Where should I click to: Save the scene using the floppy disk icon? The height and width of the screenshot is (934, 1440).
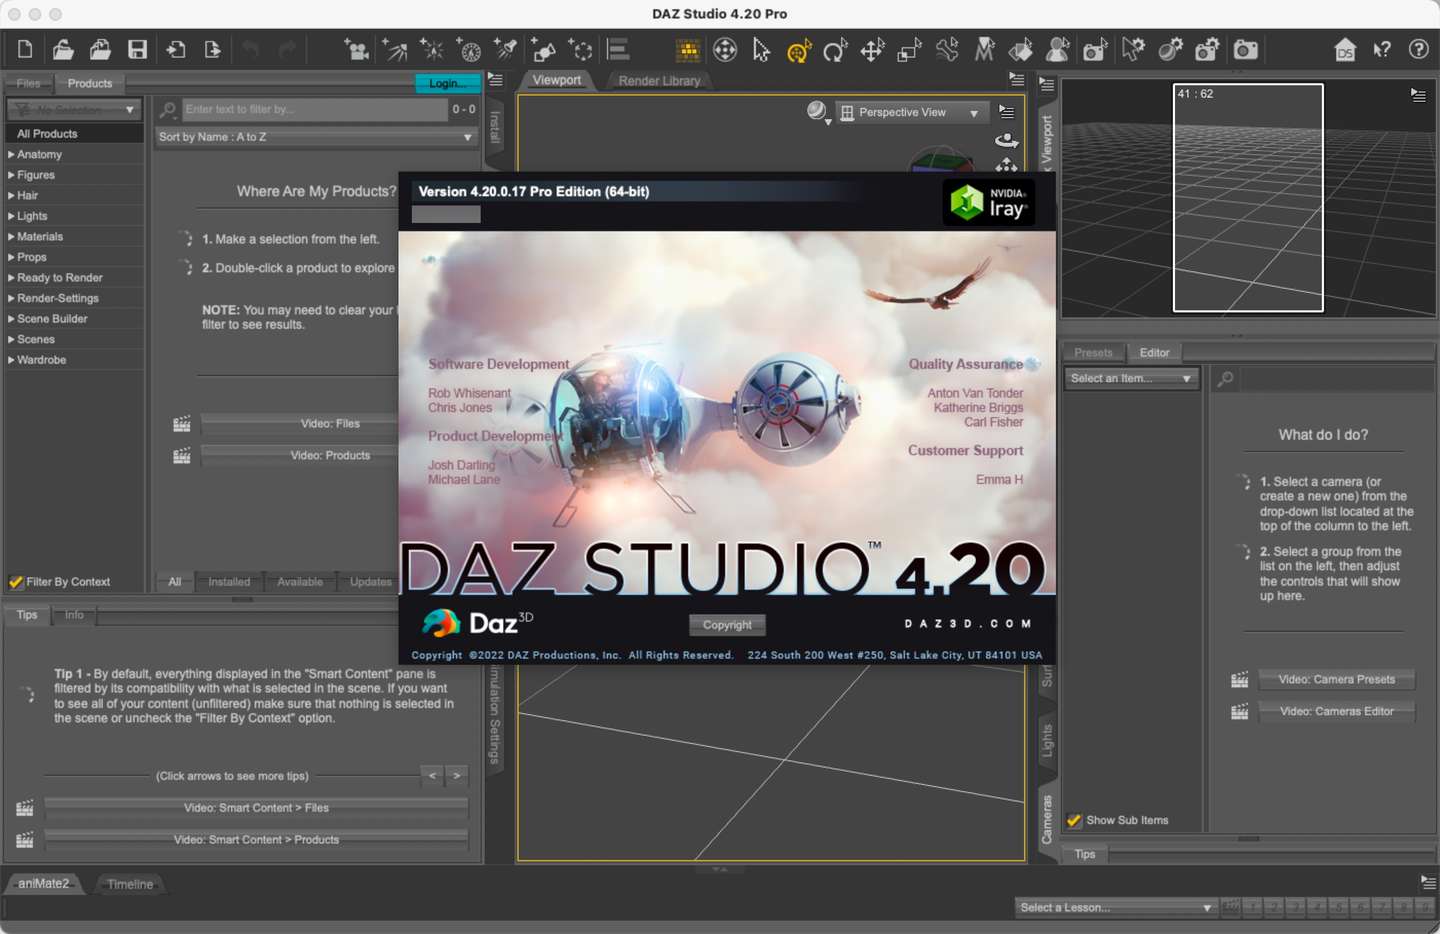tap(137, 49)
